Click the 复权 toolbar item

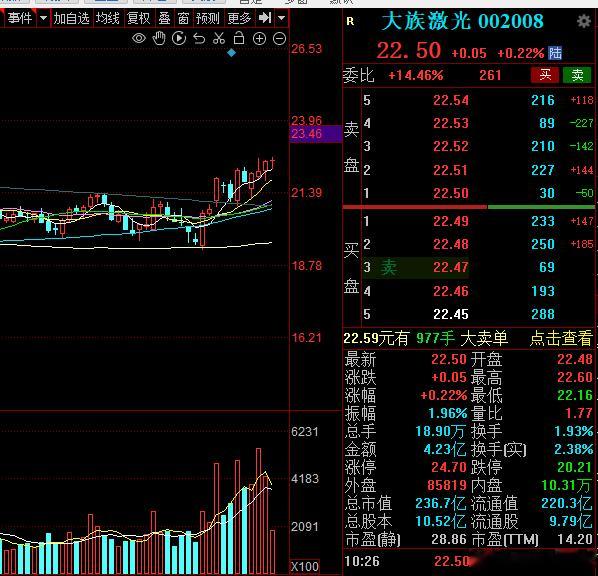coord(139,18)
